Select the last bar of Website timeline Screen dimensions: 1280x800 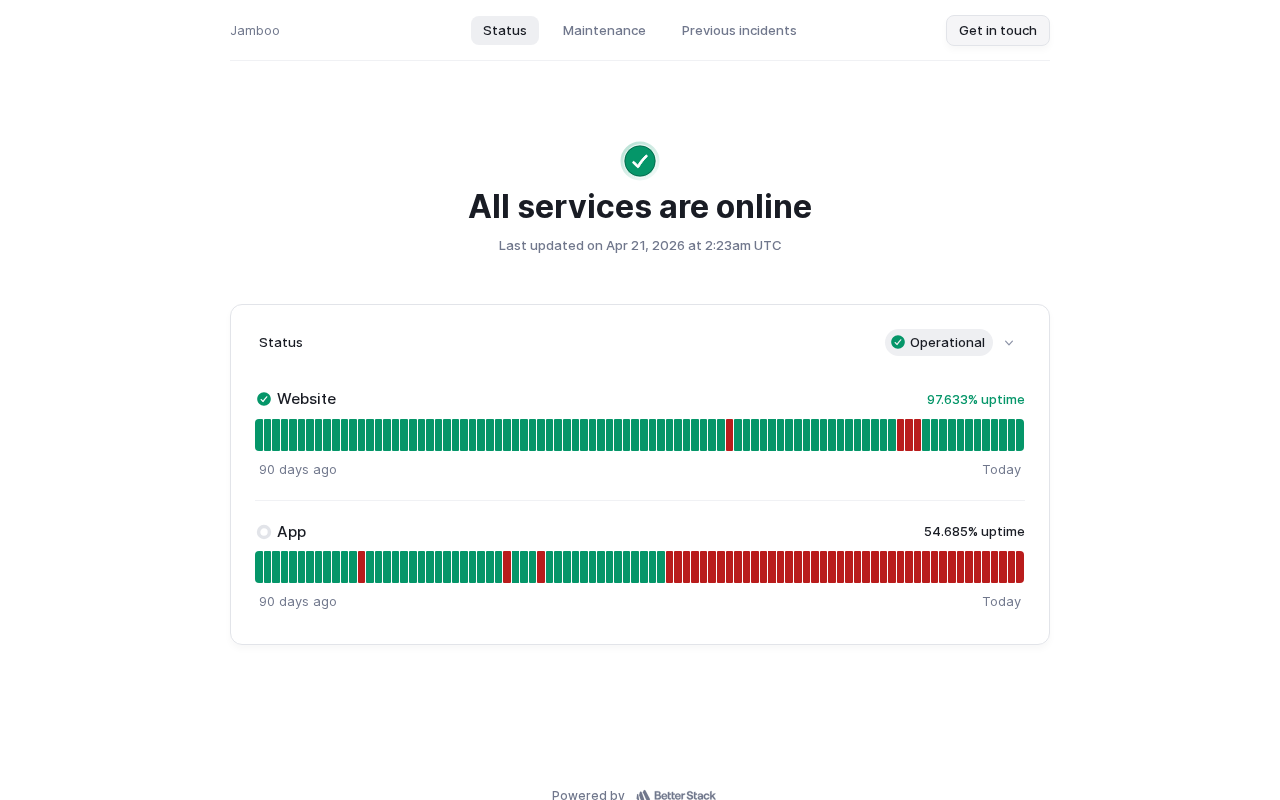[1019, 435]
